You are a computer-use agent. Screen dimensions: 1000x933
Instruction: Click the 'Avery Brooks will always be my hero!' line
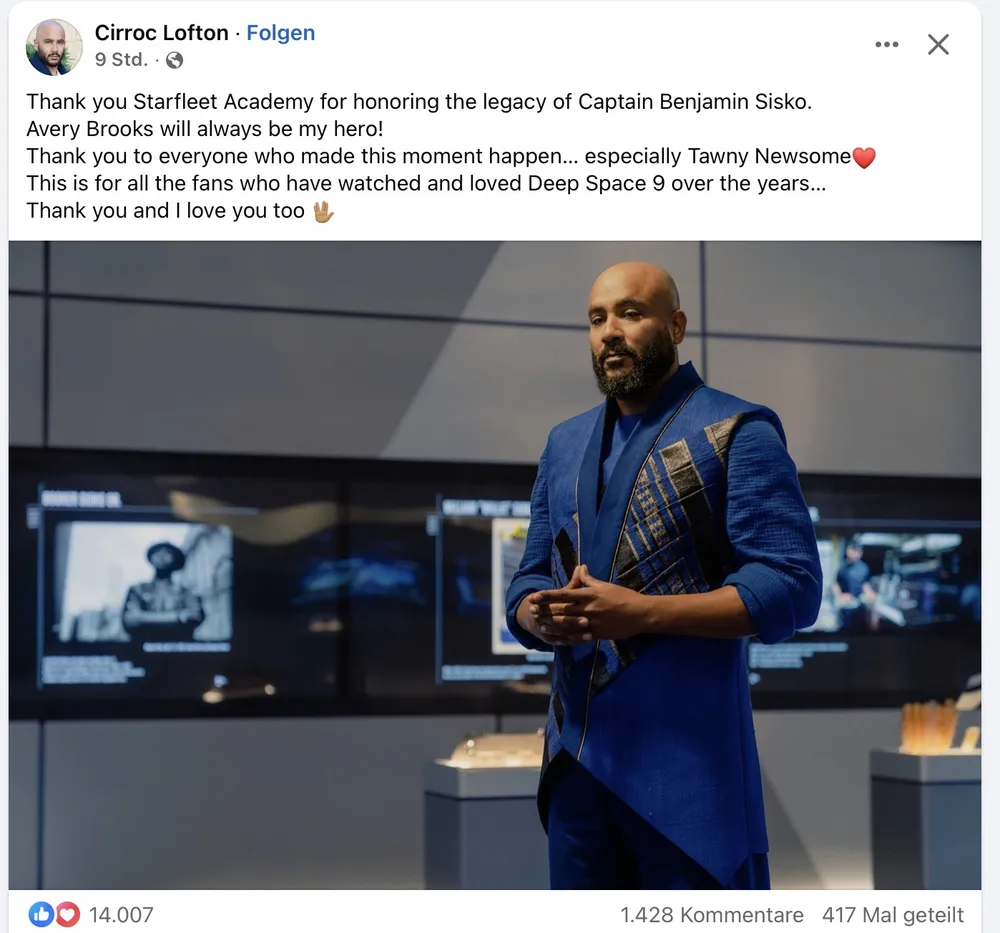[x=205, y=129]
